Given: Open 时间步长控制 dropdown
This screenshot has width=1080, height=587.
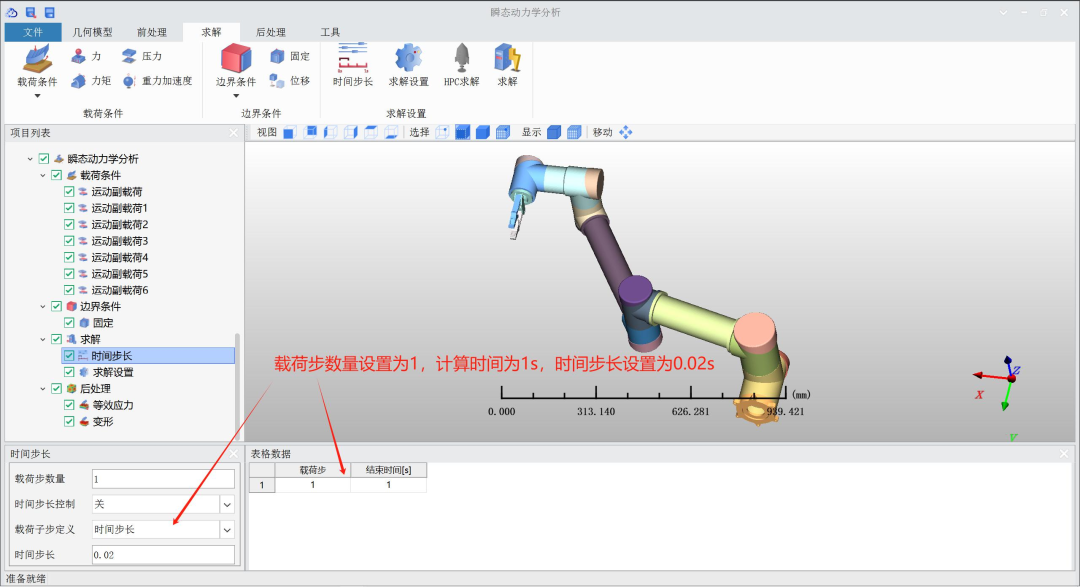Looking at the screenshot, I should click(x=227, y=504).
